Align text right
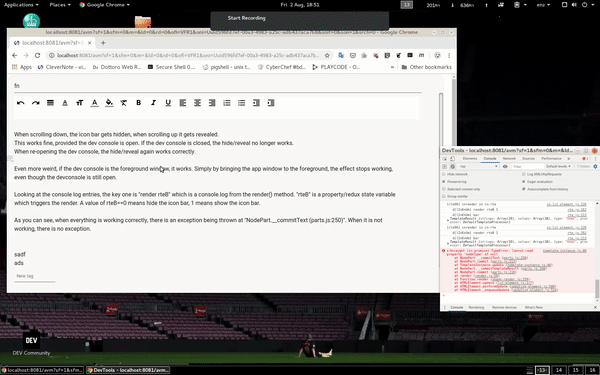This screenshot has height=375, width=600. 212,103
